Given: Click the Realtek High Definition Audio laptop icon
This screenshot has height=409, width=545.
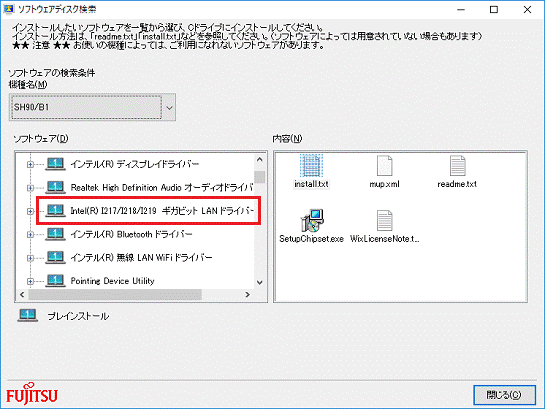Looking at the screenshot, I should click(x=56, y=187).
